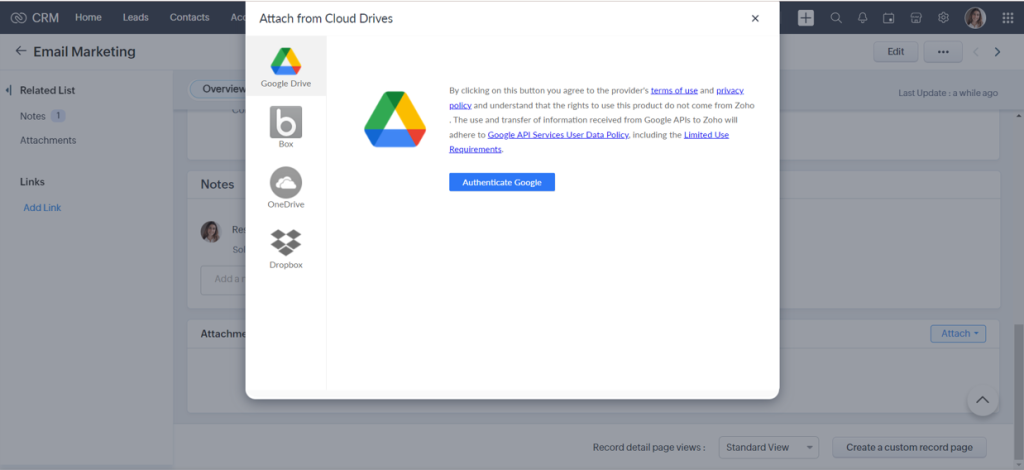Click the Add a note input field
The image size is (1024, 470).
click(223, 279)
